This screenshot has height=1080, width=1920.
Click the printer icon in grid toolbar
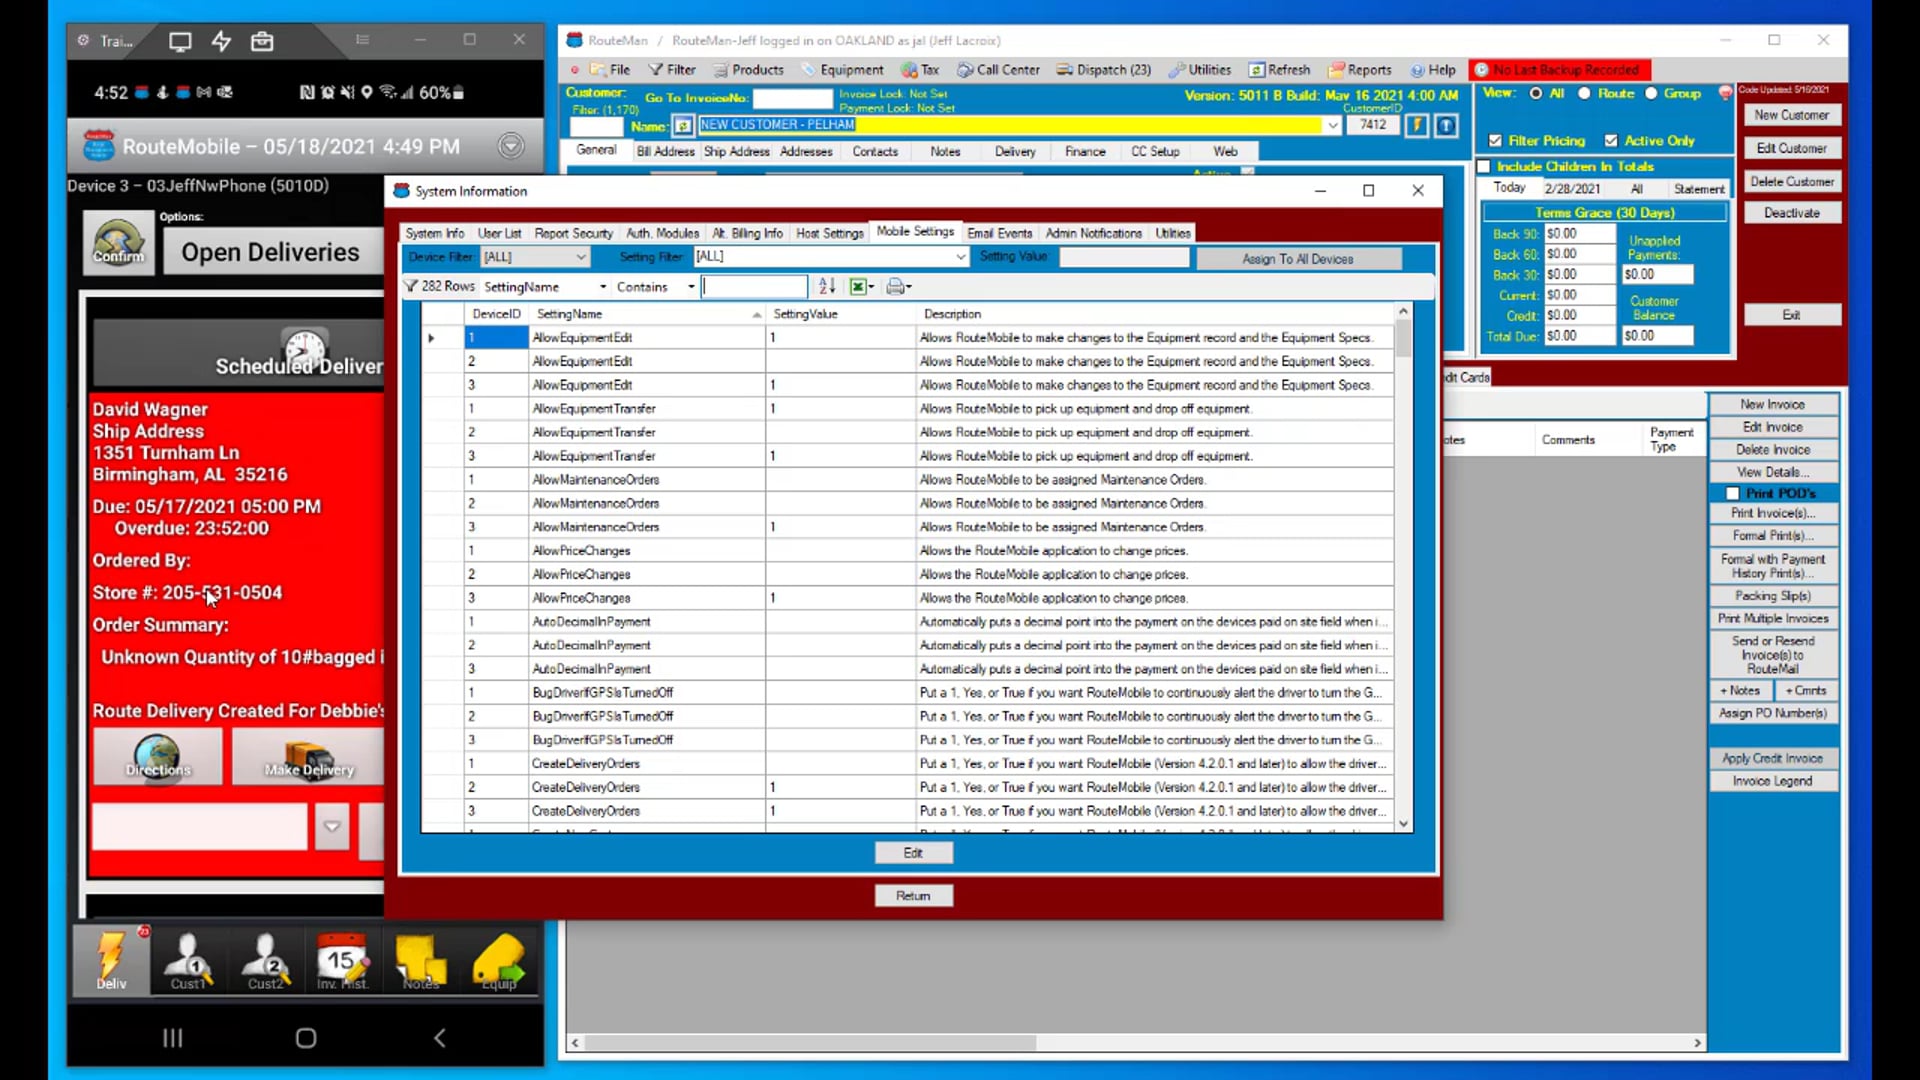(895, 286)
